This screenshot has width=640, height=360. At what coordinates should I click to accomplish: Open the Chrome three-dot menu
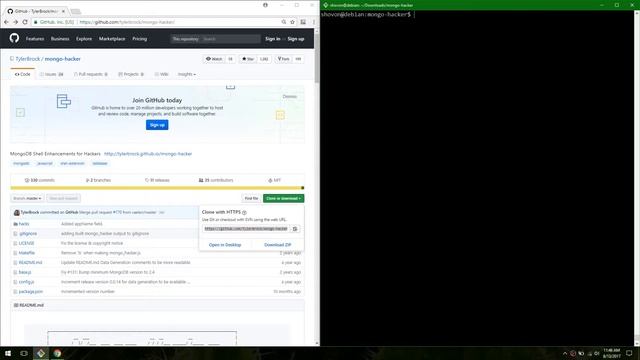pyautogui.click(x=313, y=22)
